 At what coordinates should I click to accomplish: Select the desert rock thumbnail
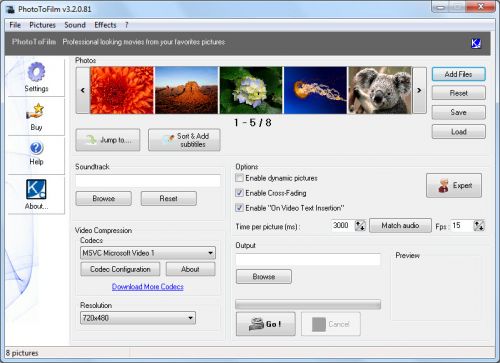click(x=186, y=90)
